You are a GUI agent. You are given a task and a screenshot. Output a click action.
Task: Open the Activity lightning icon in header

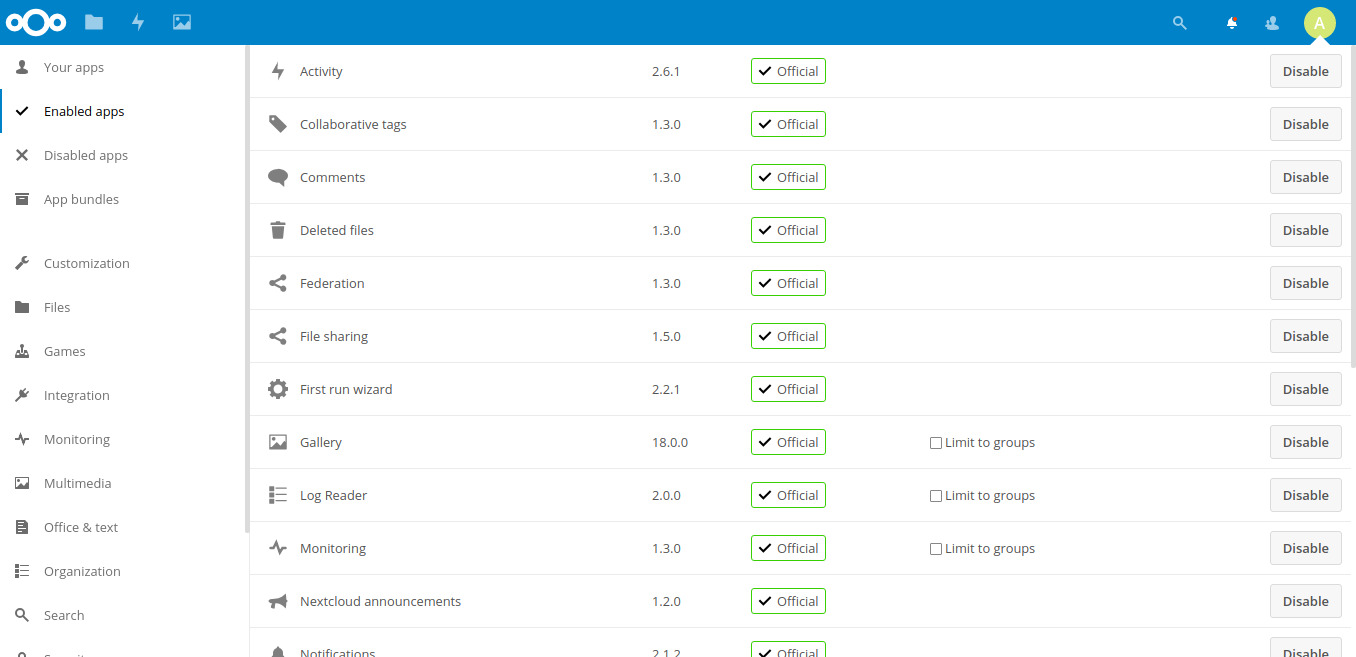click(x=138, y=22)
